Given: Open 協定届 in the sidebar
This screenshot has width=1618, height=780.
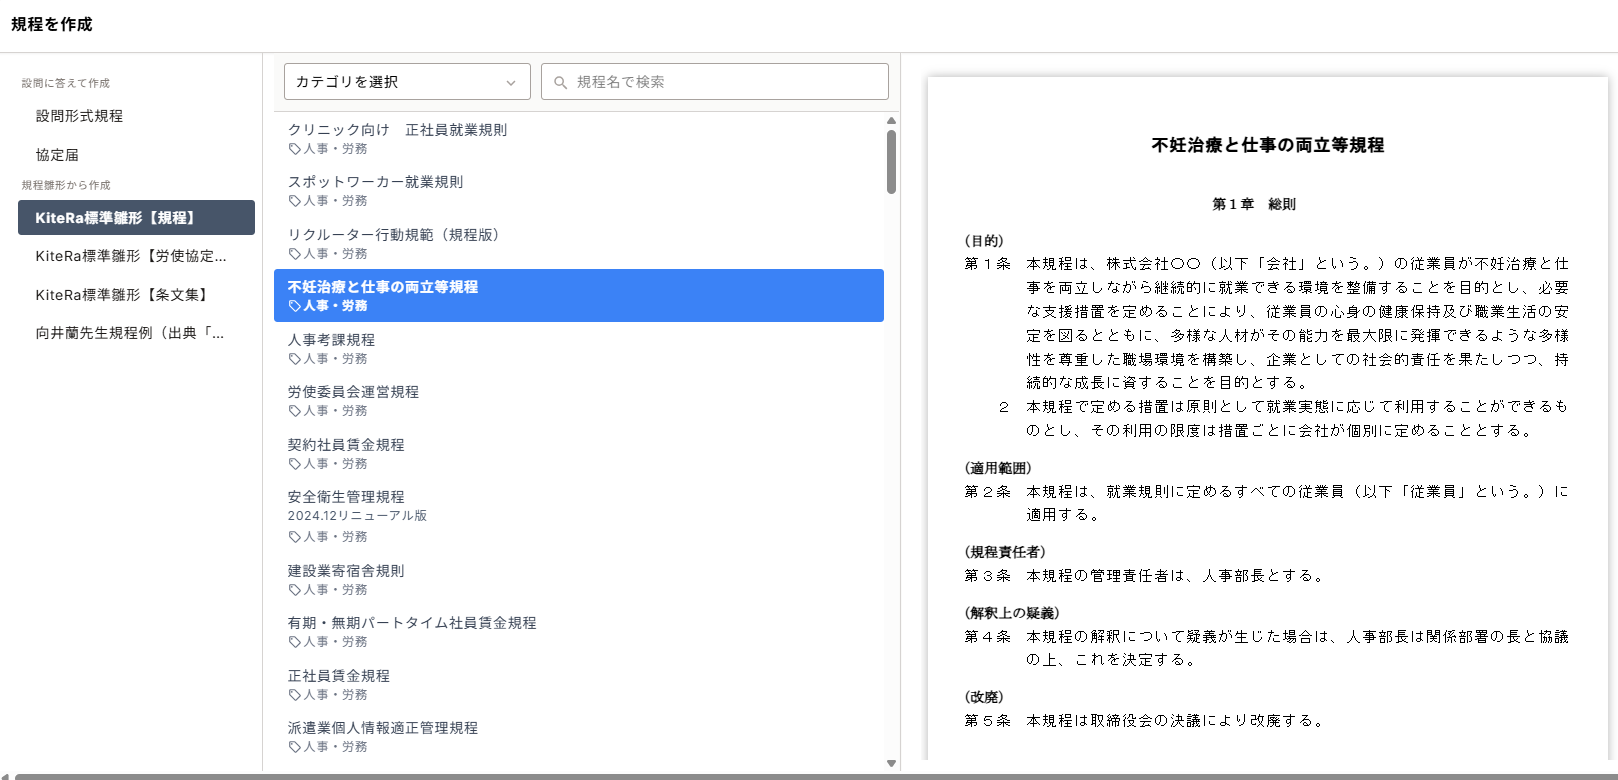Looking at the screenshot, I should (x=57, y=155).
